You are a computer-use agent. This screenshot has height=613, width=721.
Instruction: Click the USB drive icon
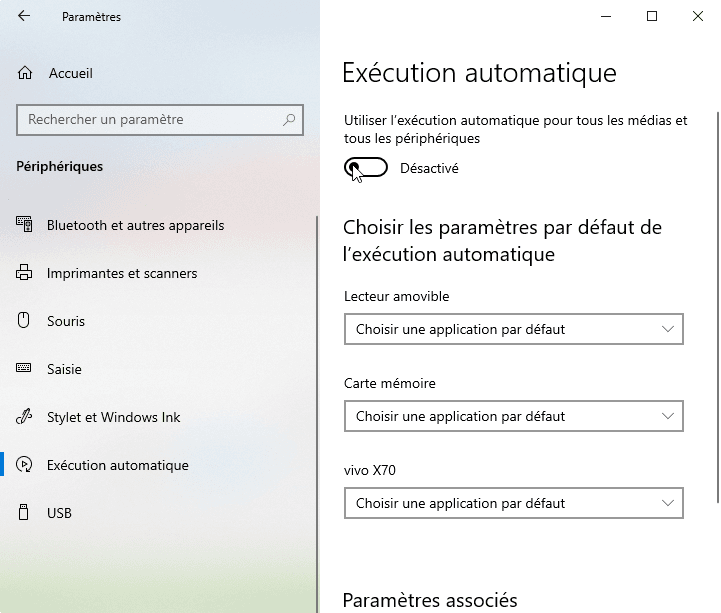[23, 512]
